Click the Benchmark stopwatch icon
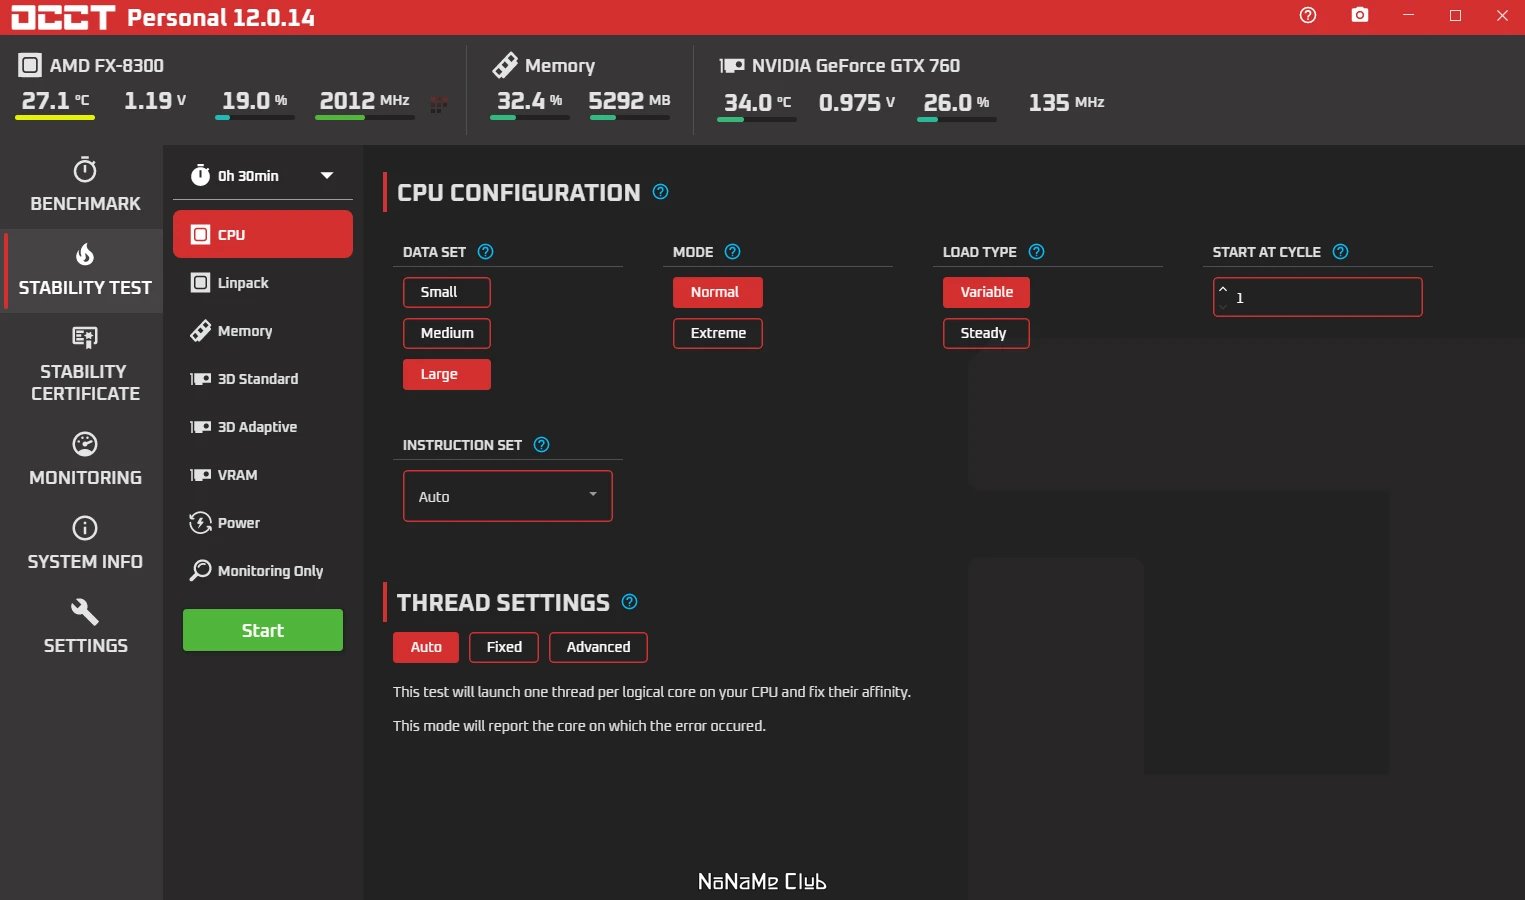Viewport: 1525px width, 900px height. 85,170
